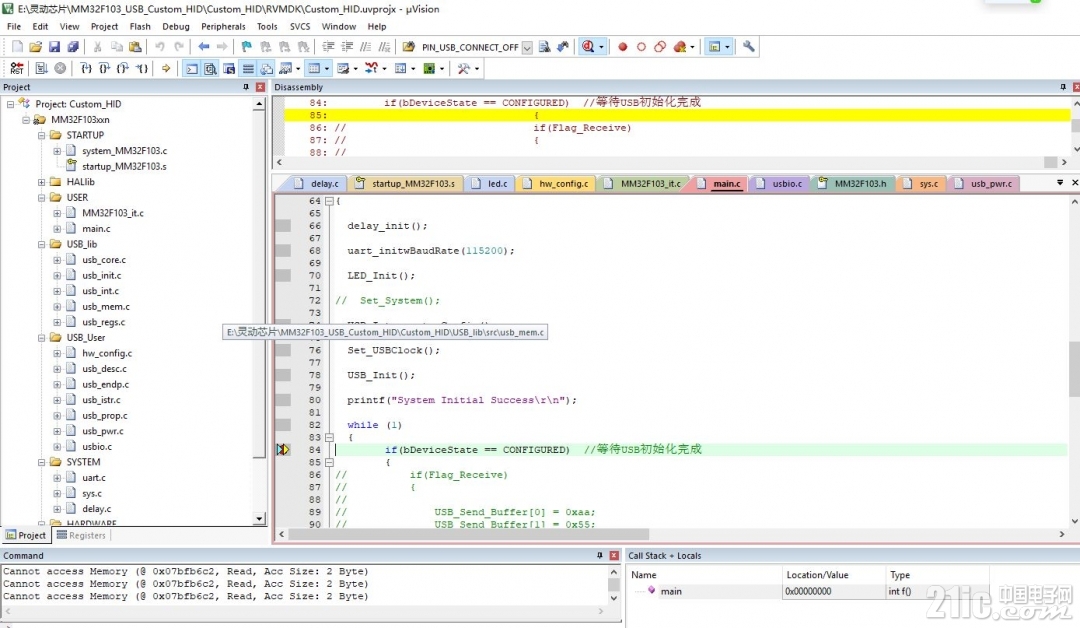Paste from clipboard toolbar icon
Viewport: 1080px width, 628px height.
click(136, 47)
